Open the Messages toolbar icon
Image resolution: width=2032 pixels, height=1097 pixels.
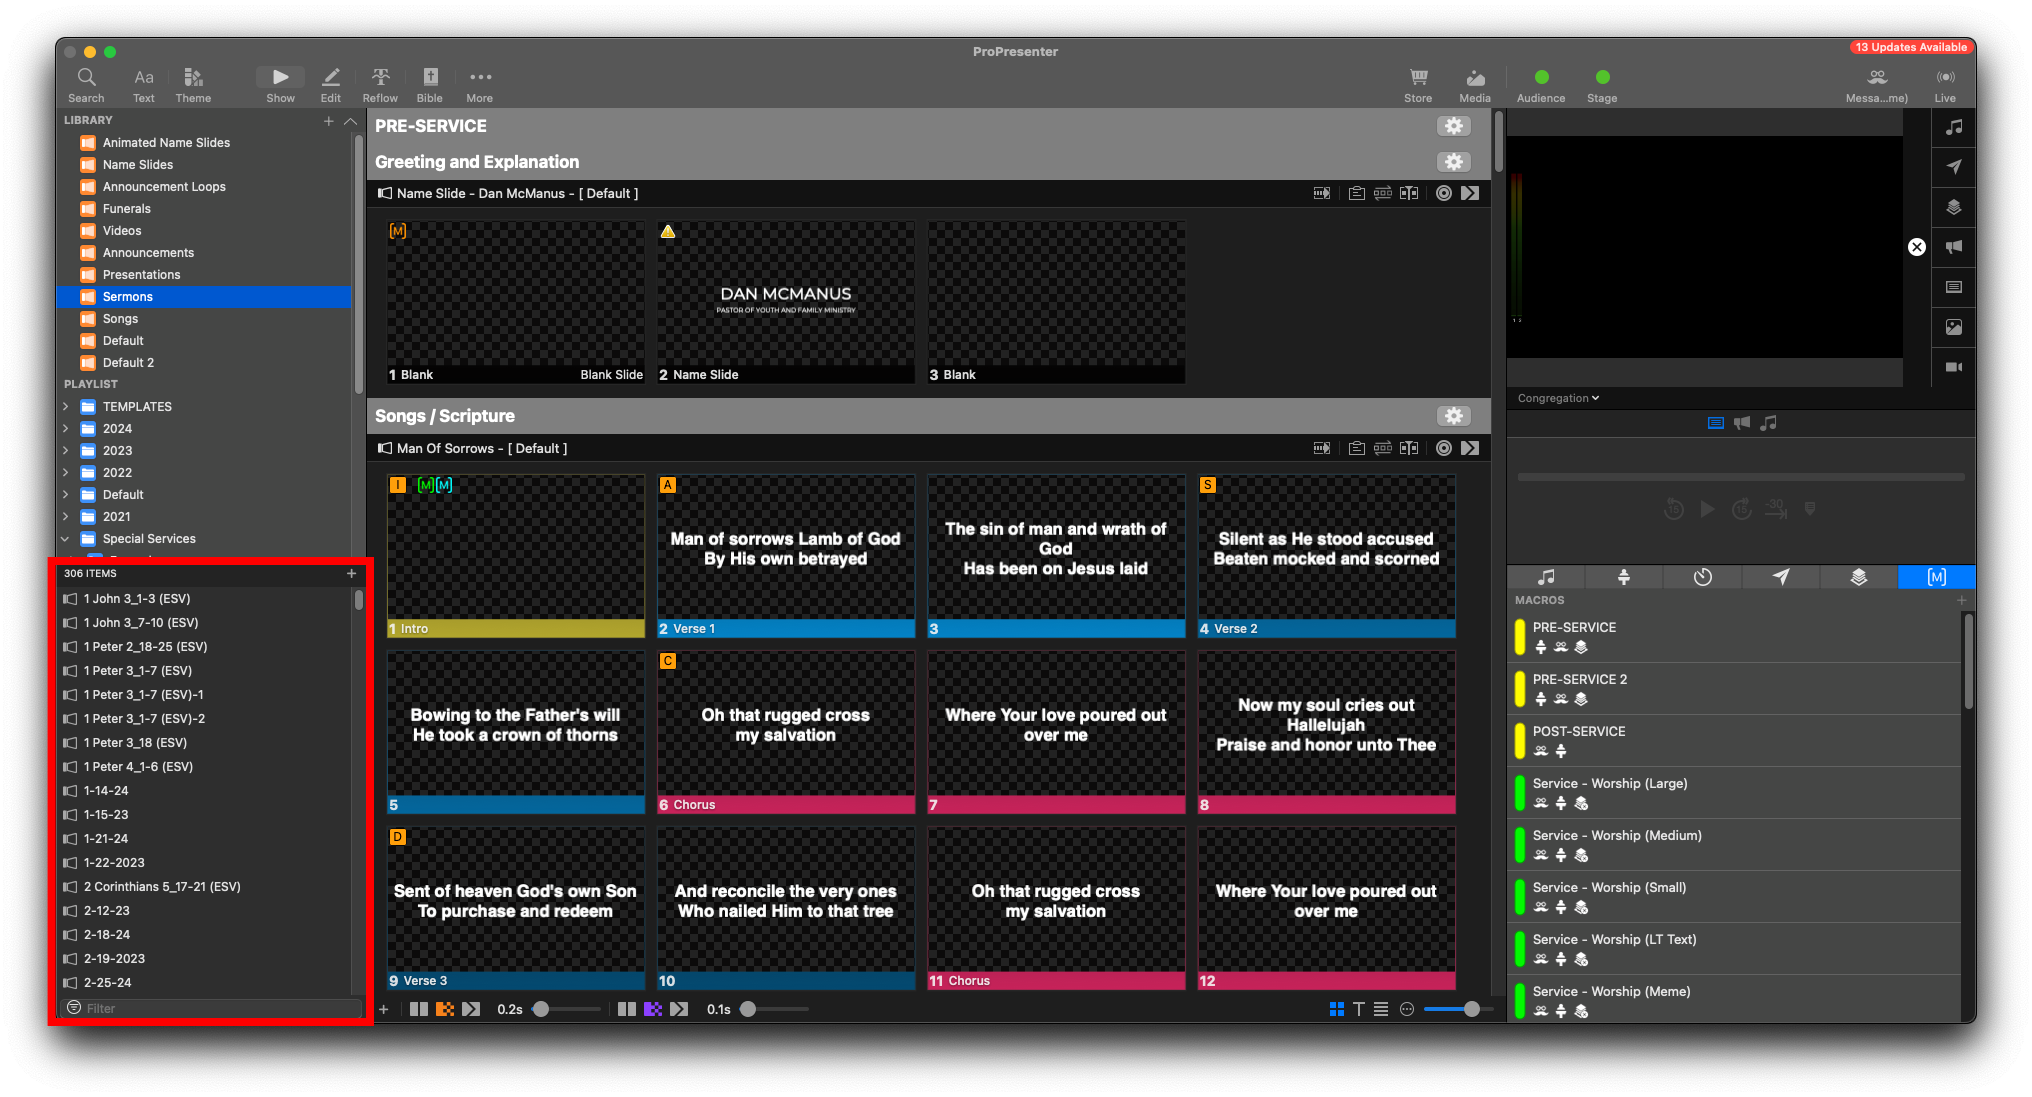point(1877,78)
